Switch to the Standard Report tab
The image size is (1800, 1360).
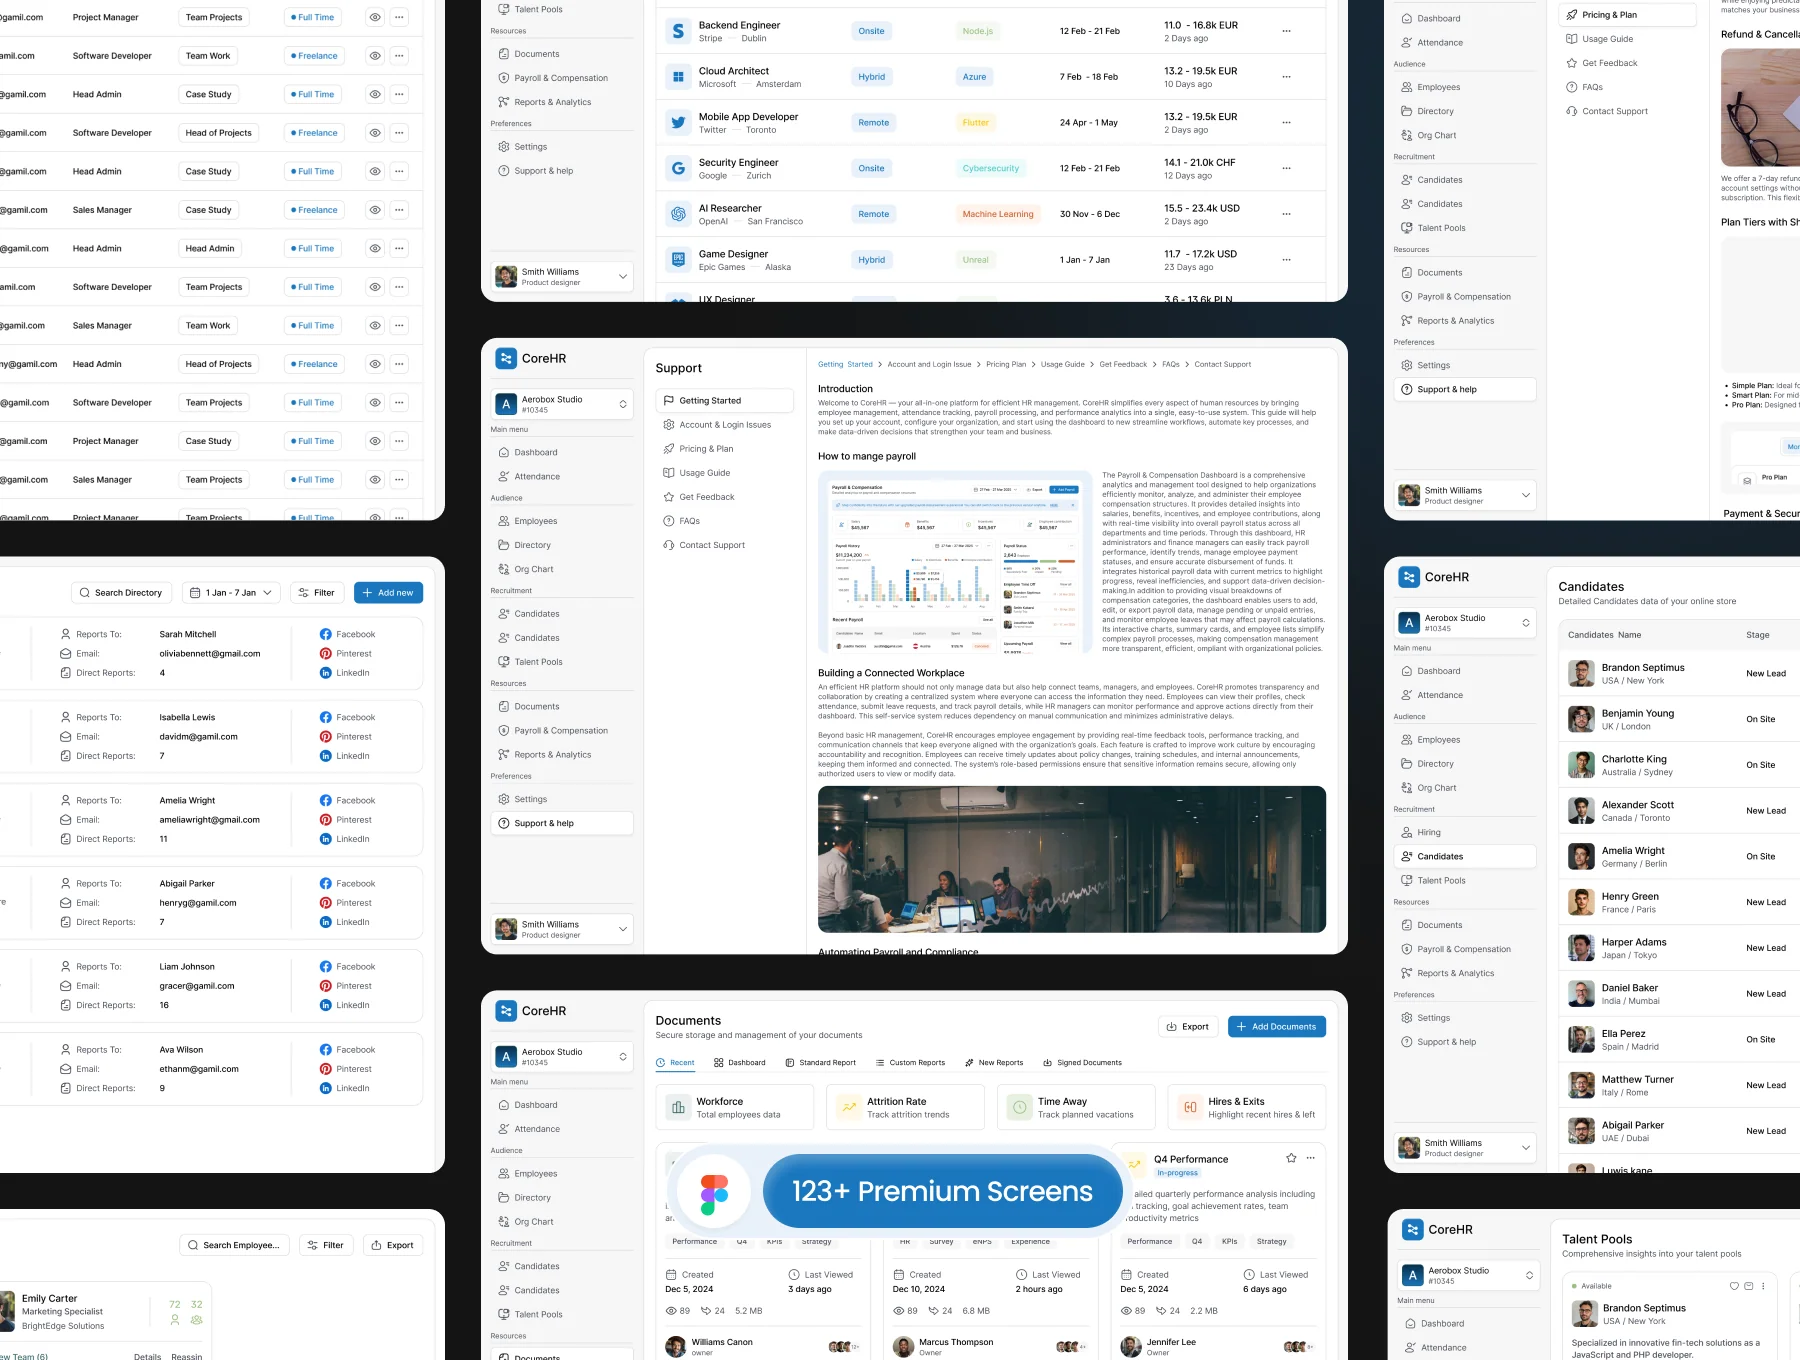pyautogui.click(x=820, y=1063)
